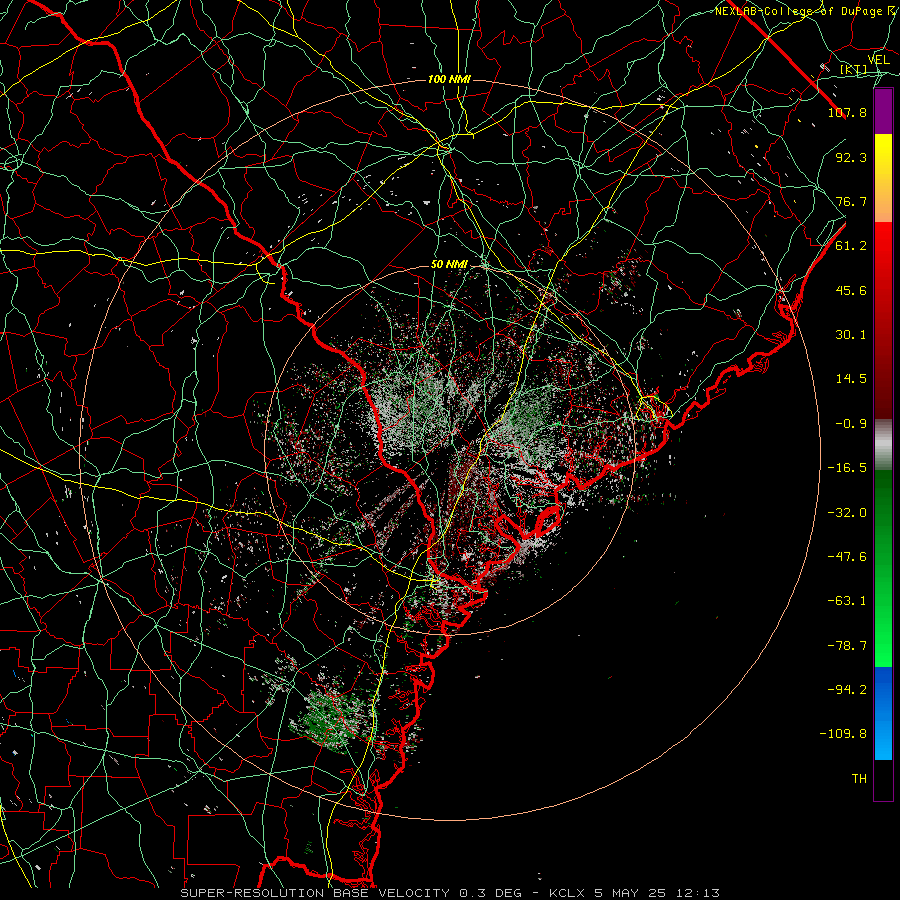Viewport: 900px width, 900px height.
Task: Click the Super-Resolution Base Velocity caption
Action: click(450, 893)
